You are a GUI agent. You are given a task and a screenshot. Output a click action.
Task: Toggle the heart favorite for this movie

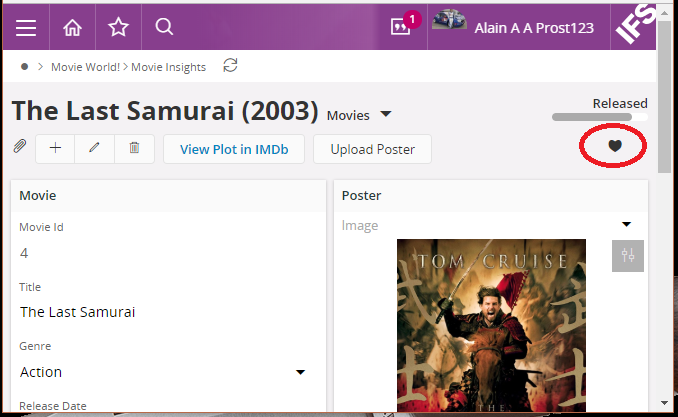tap(615, 146)
